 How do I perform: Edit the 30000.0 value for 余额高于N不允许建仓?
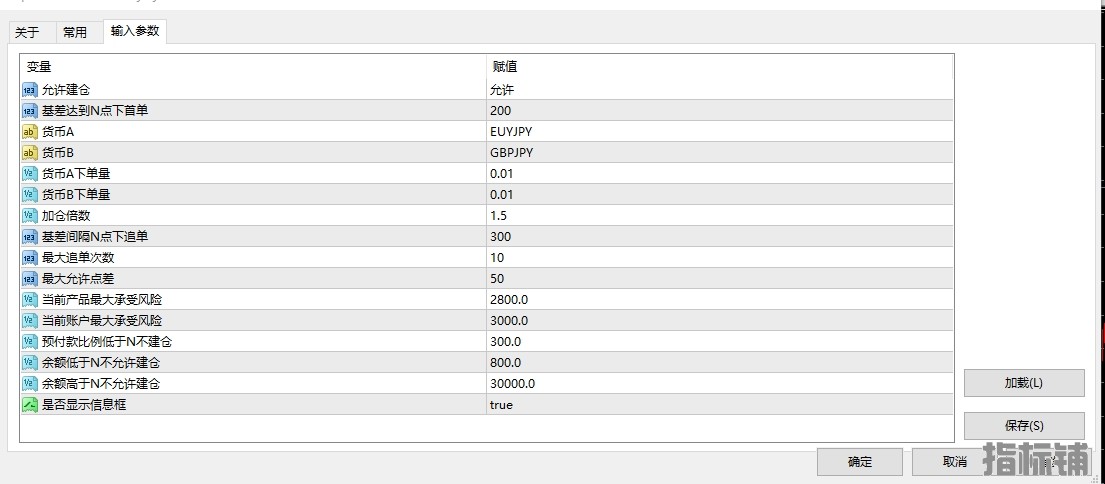(x=720, y=384)
